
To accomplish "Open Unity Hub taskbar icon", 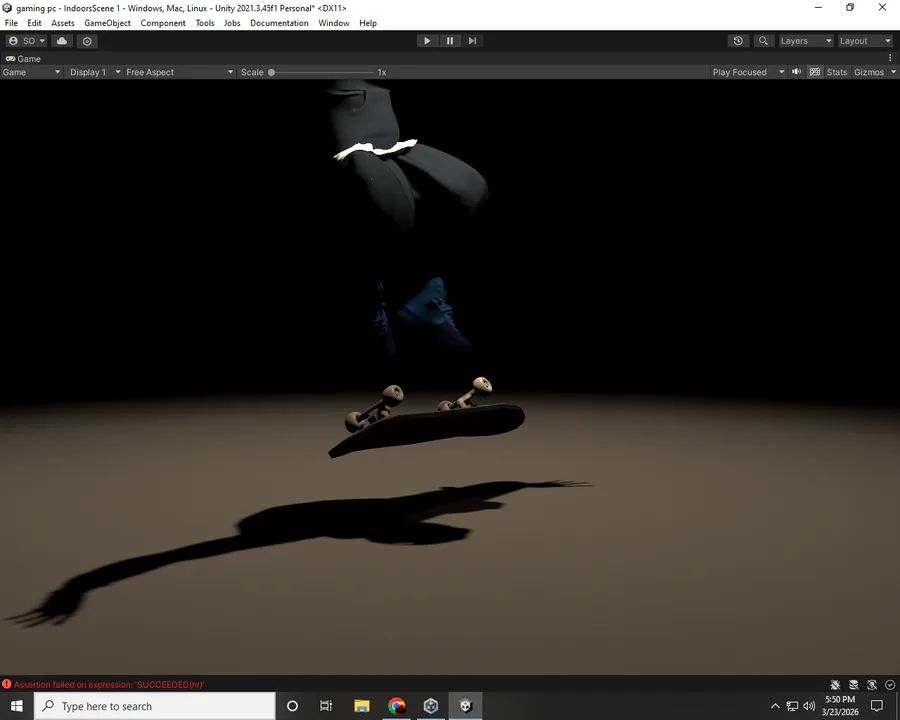I will (431, 706).
